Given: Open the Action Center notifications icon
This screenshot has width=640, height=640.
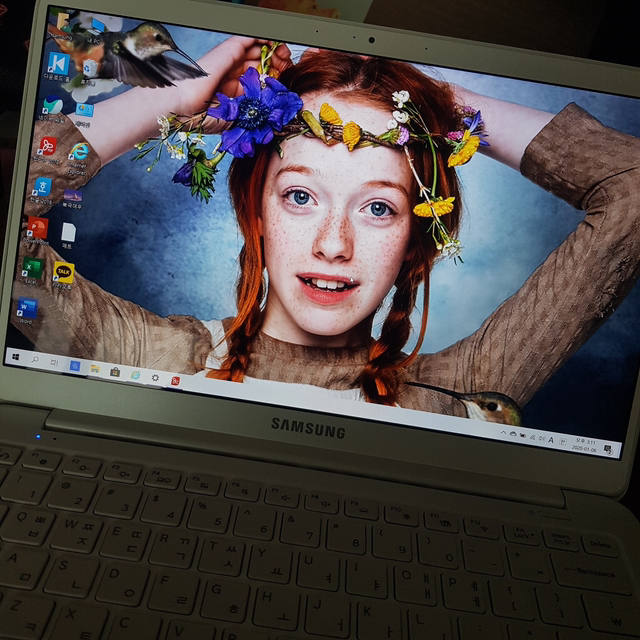Looking at the screenshot, I should (608, 450).
